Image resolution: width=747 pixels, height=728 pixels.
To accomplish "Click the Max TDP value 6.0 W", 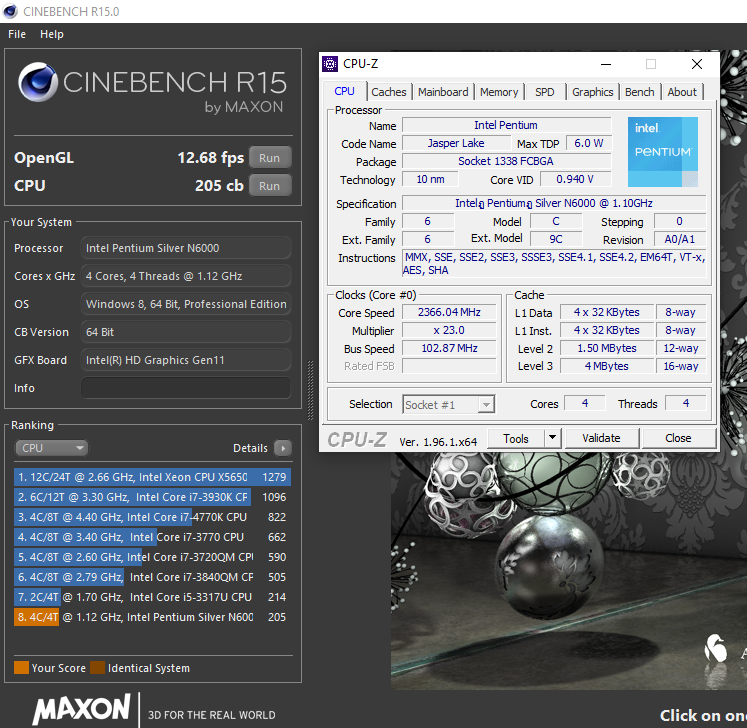I will pyautogui.click(x=588, y=143).
